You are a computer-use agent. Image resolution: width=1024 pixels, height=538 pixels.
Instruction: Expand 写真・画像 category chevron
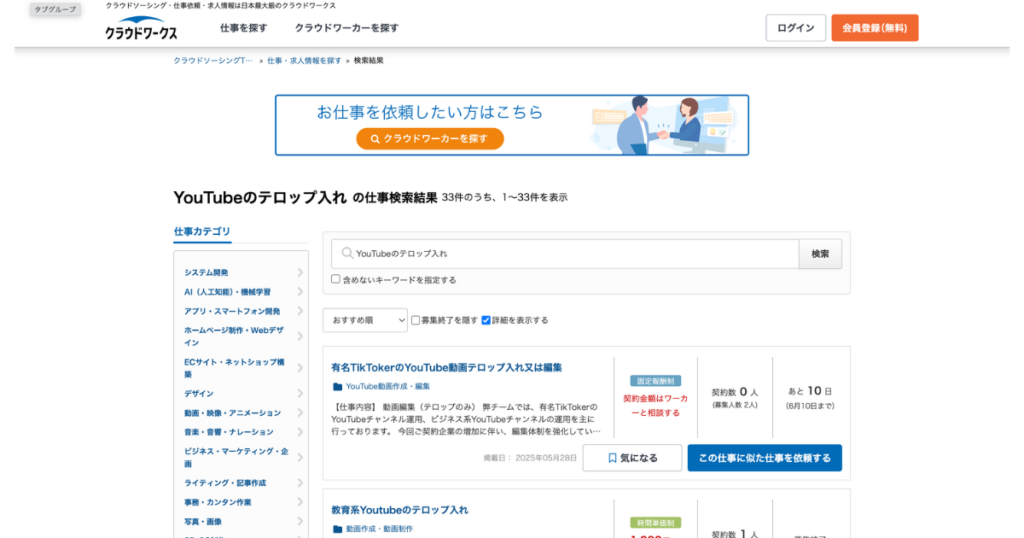pos(300,522)
